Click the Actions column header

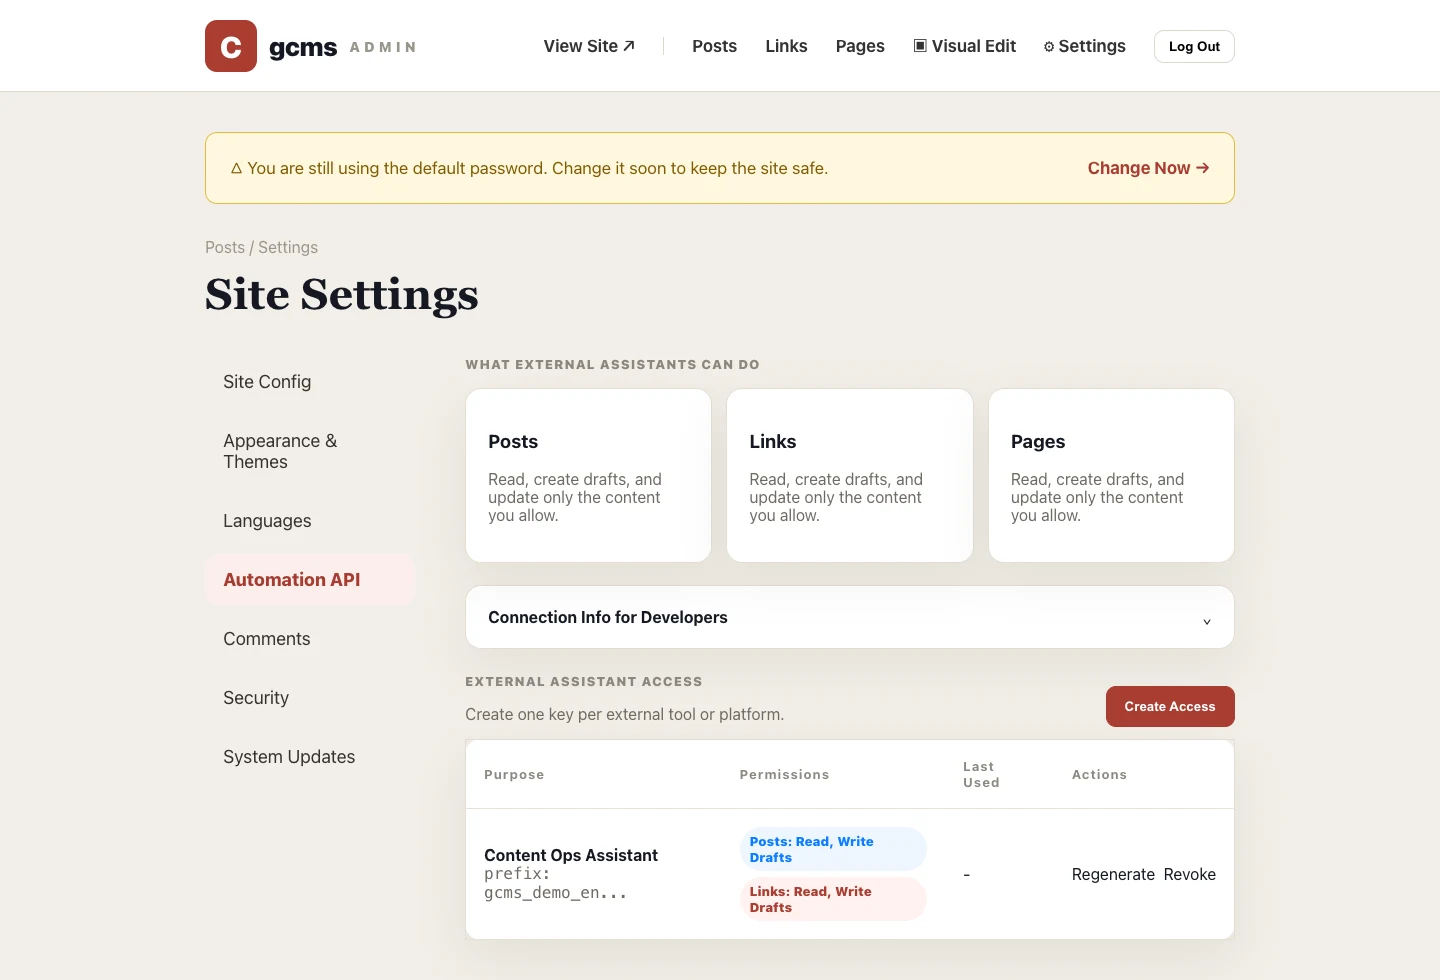pos(1099,775)
